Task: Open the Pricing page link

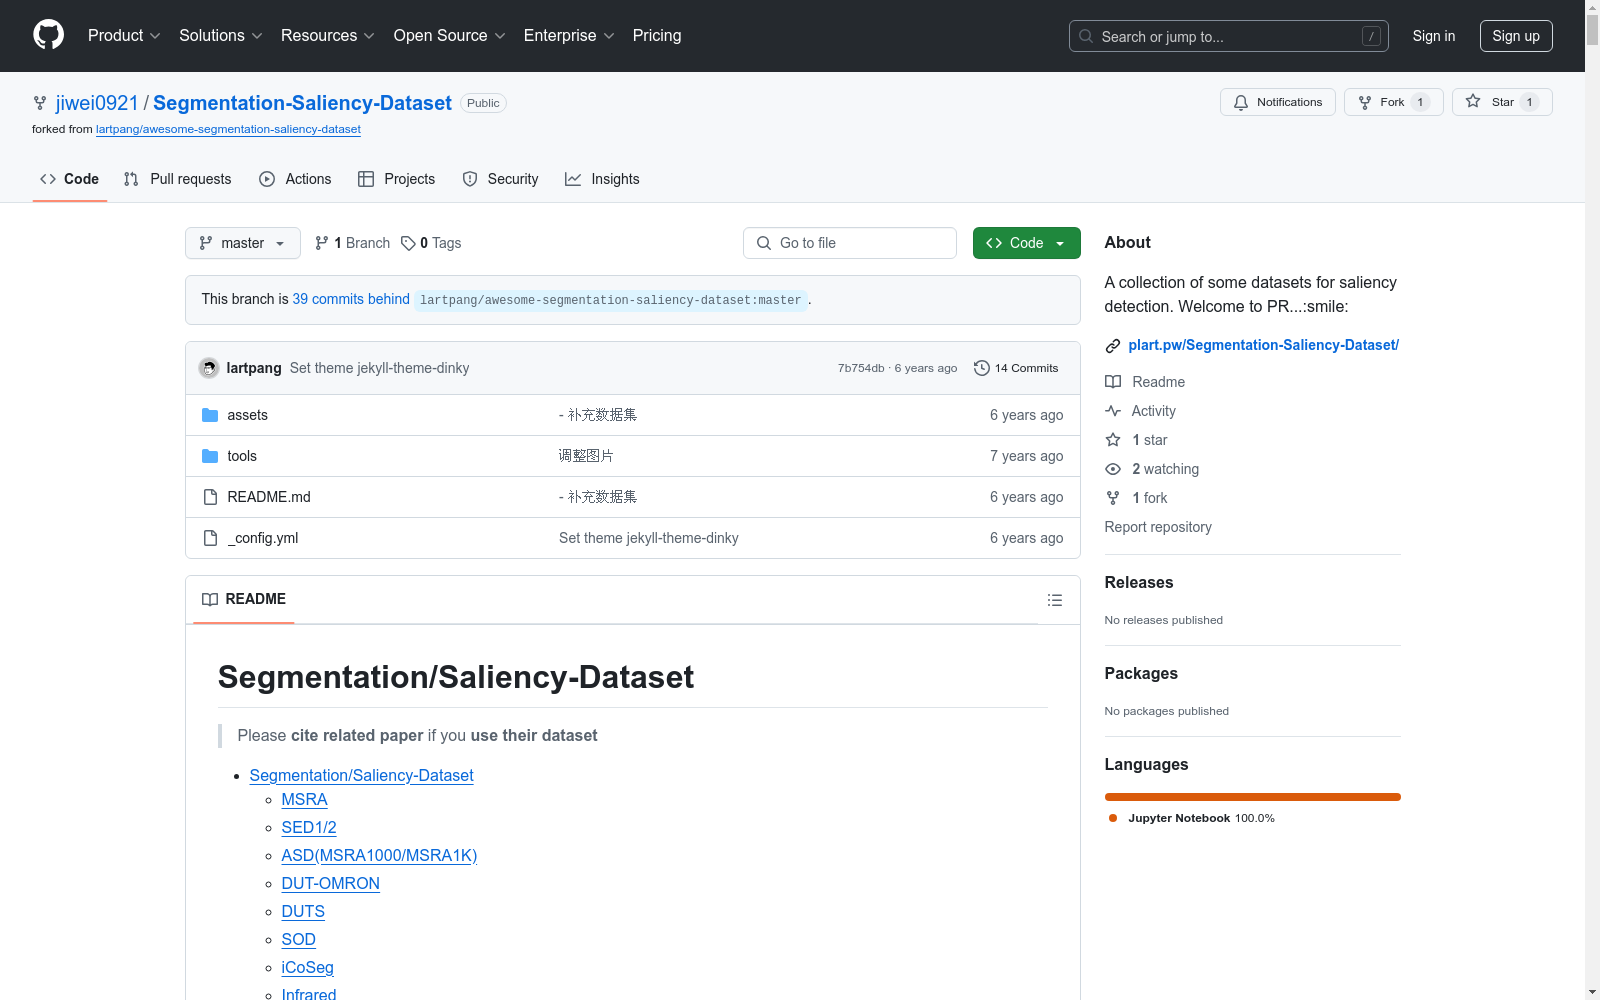Action: point(657,36)
